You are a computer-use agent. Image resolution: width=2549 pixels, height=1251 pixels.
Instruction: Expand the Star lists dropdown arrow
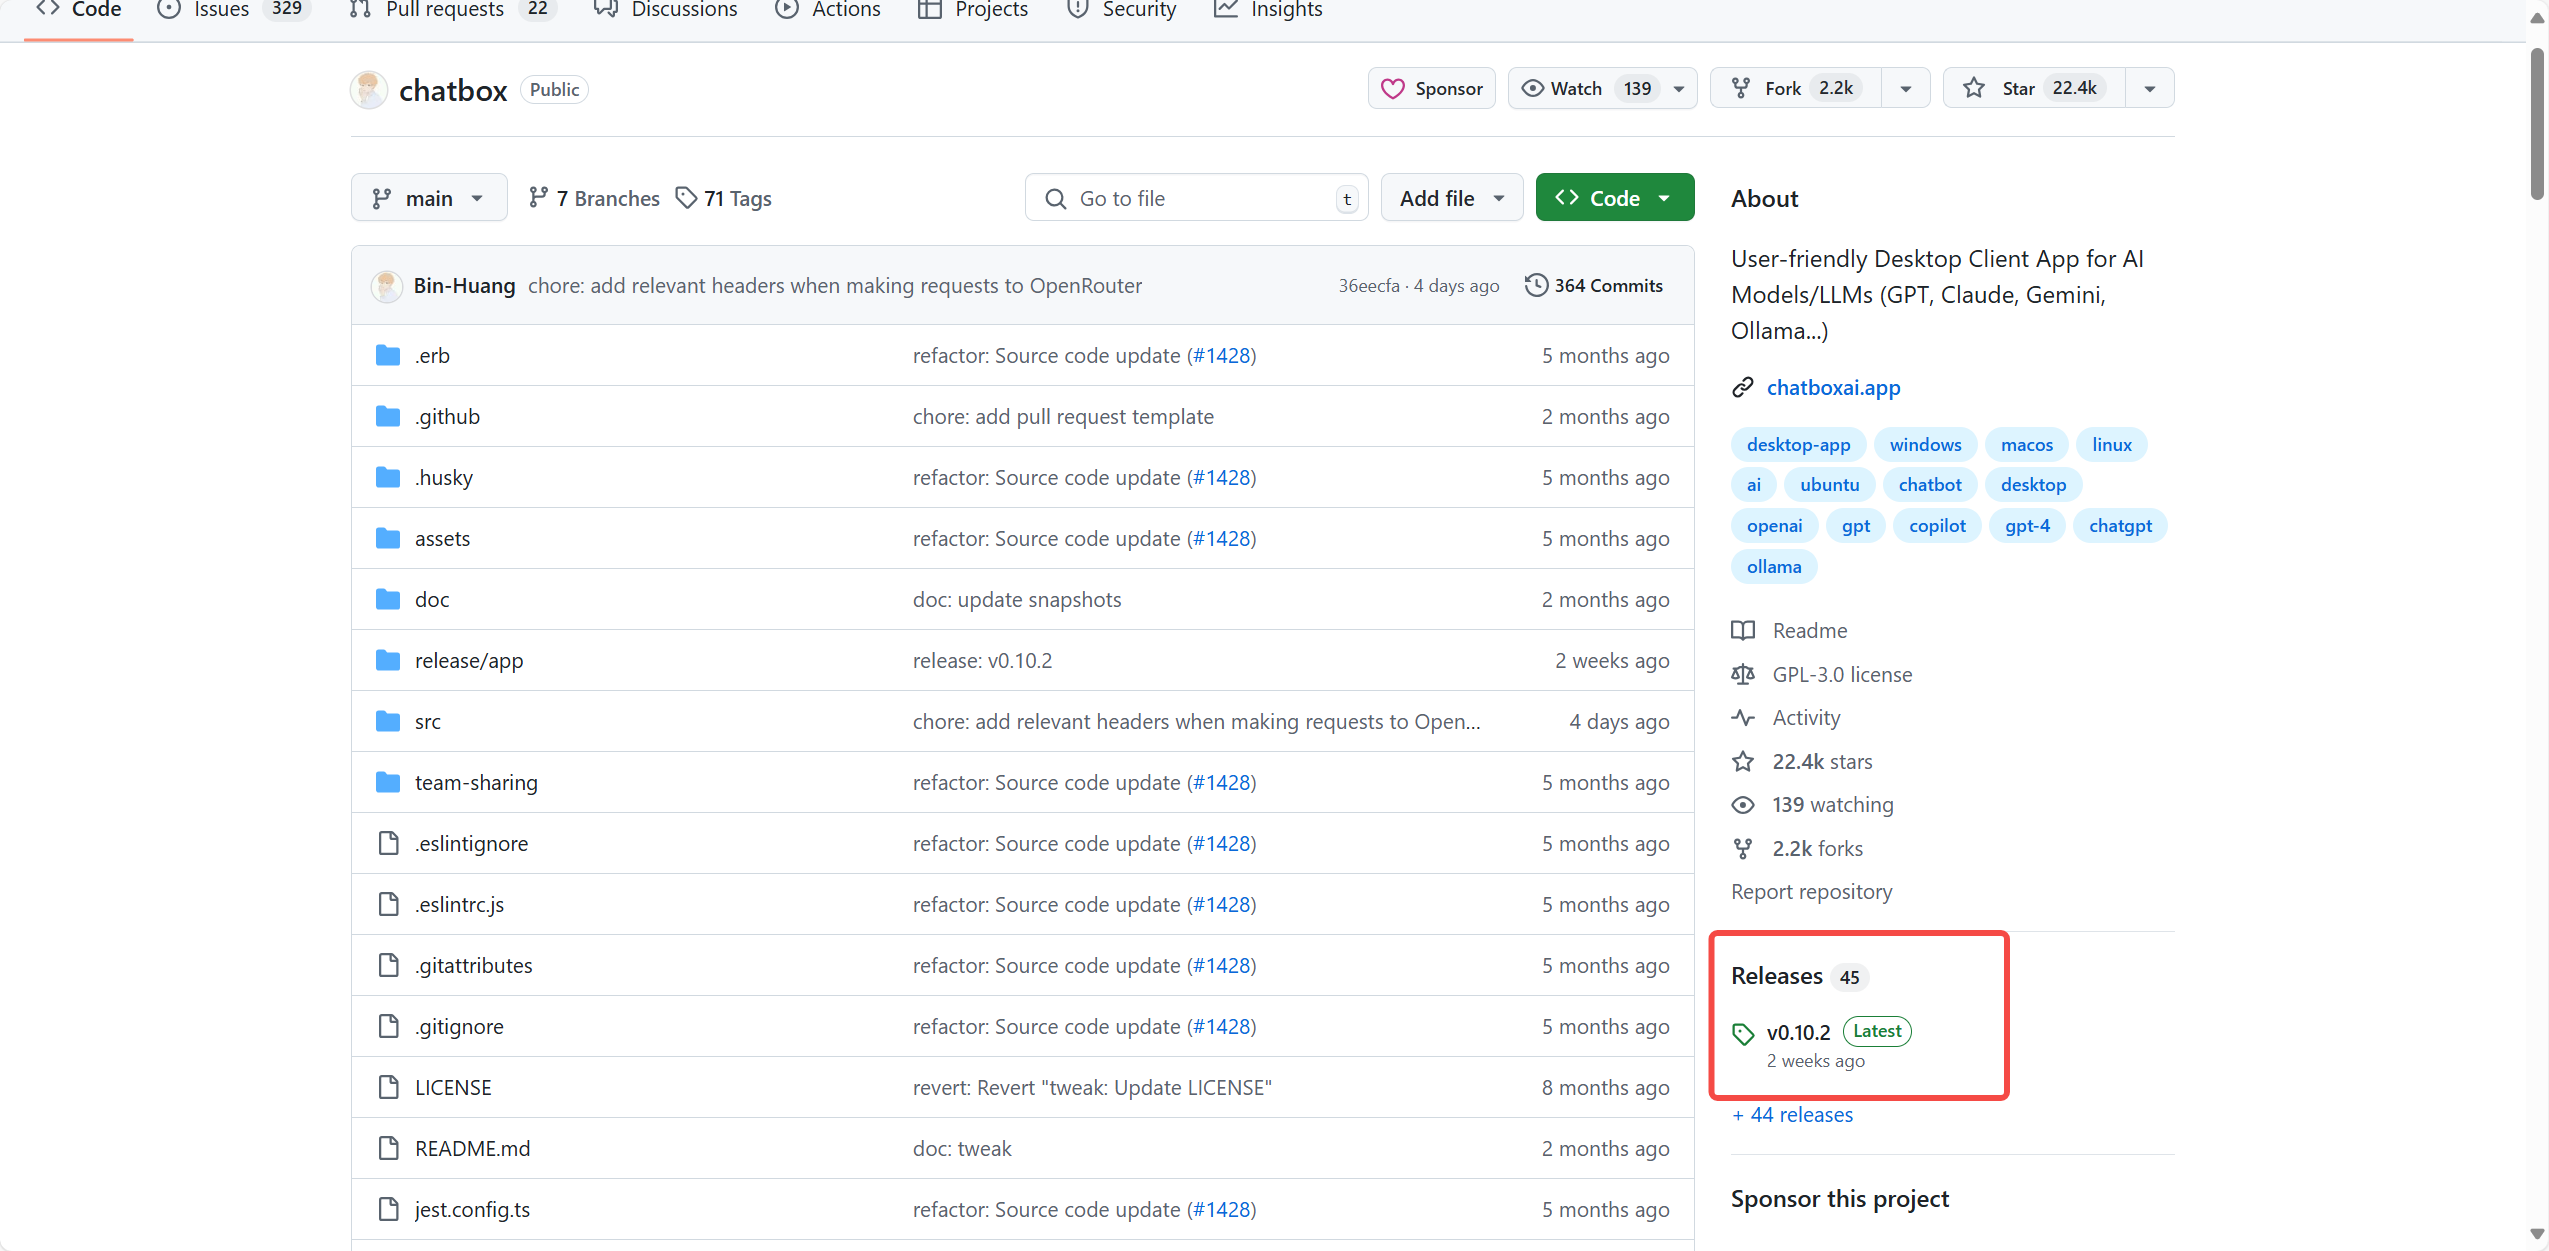tap(2150, 89)
